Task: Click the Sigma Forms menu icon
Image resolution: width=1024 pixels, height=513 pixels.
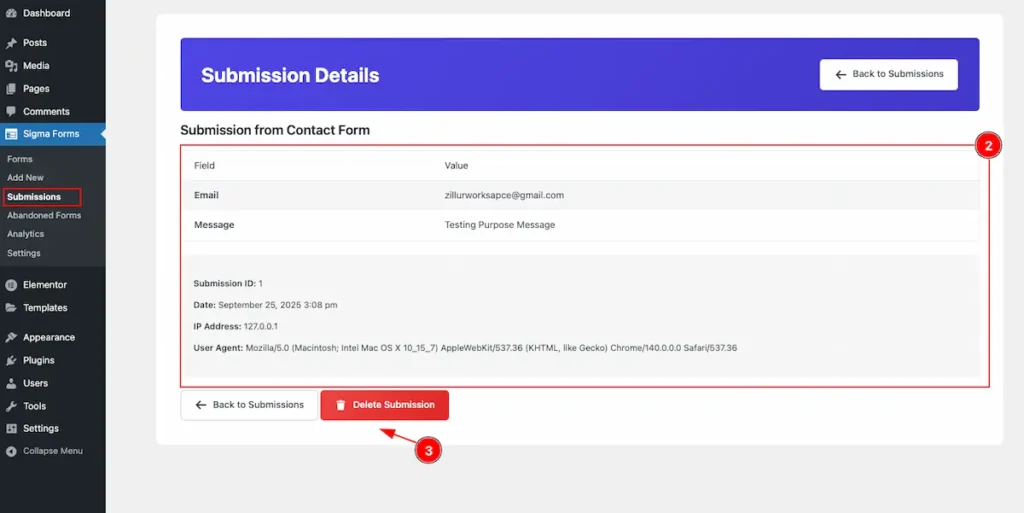Action: point(11,134)
